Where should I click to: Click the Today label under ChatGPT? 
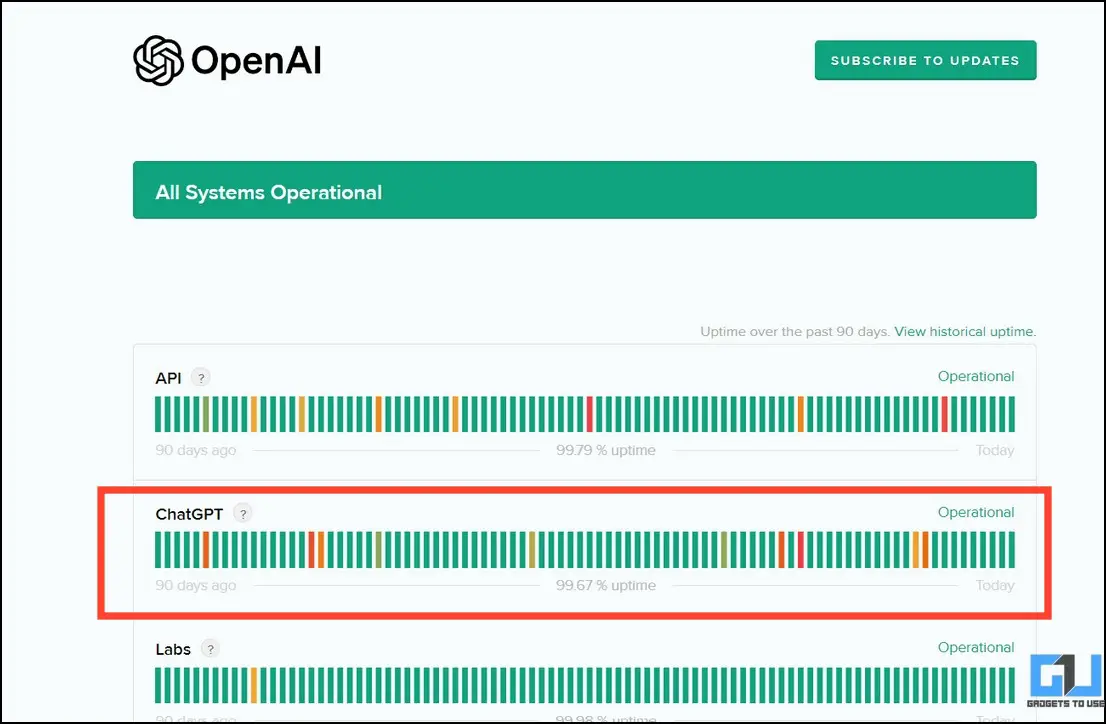995,585
